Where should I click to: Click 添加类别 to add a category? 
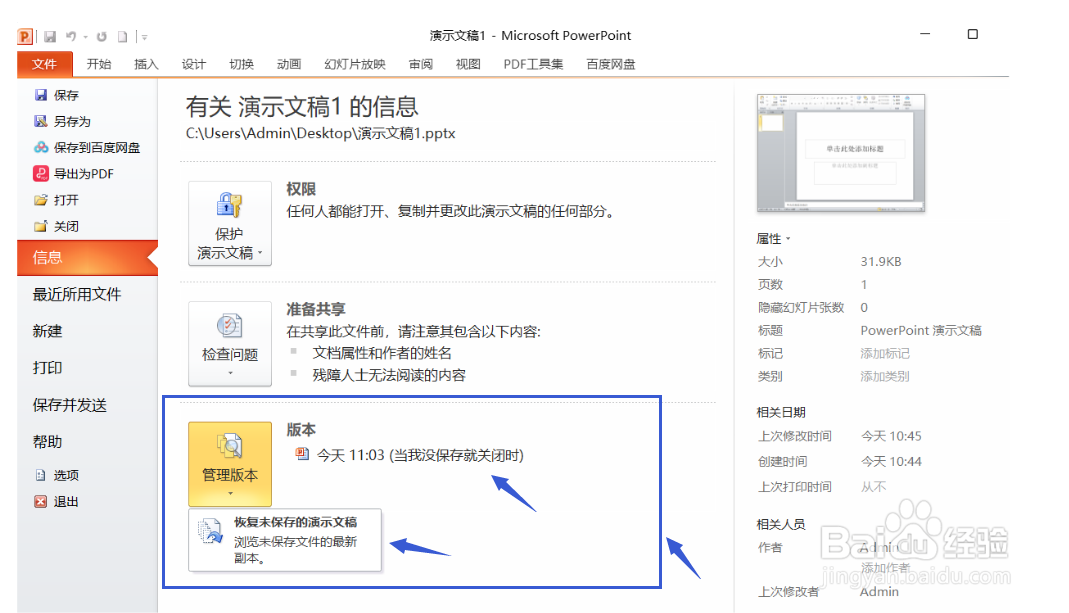pyautogui.click(x=885, y=376)
